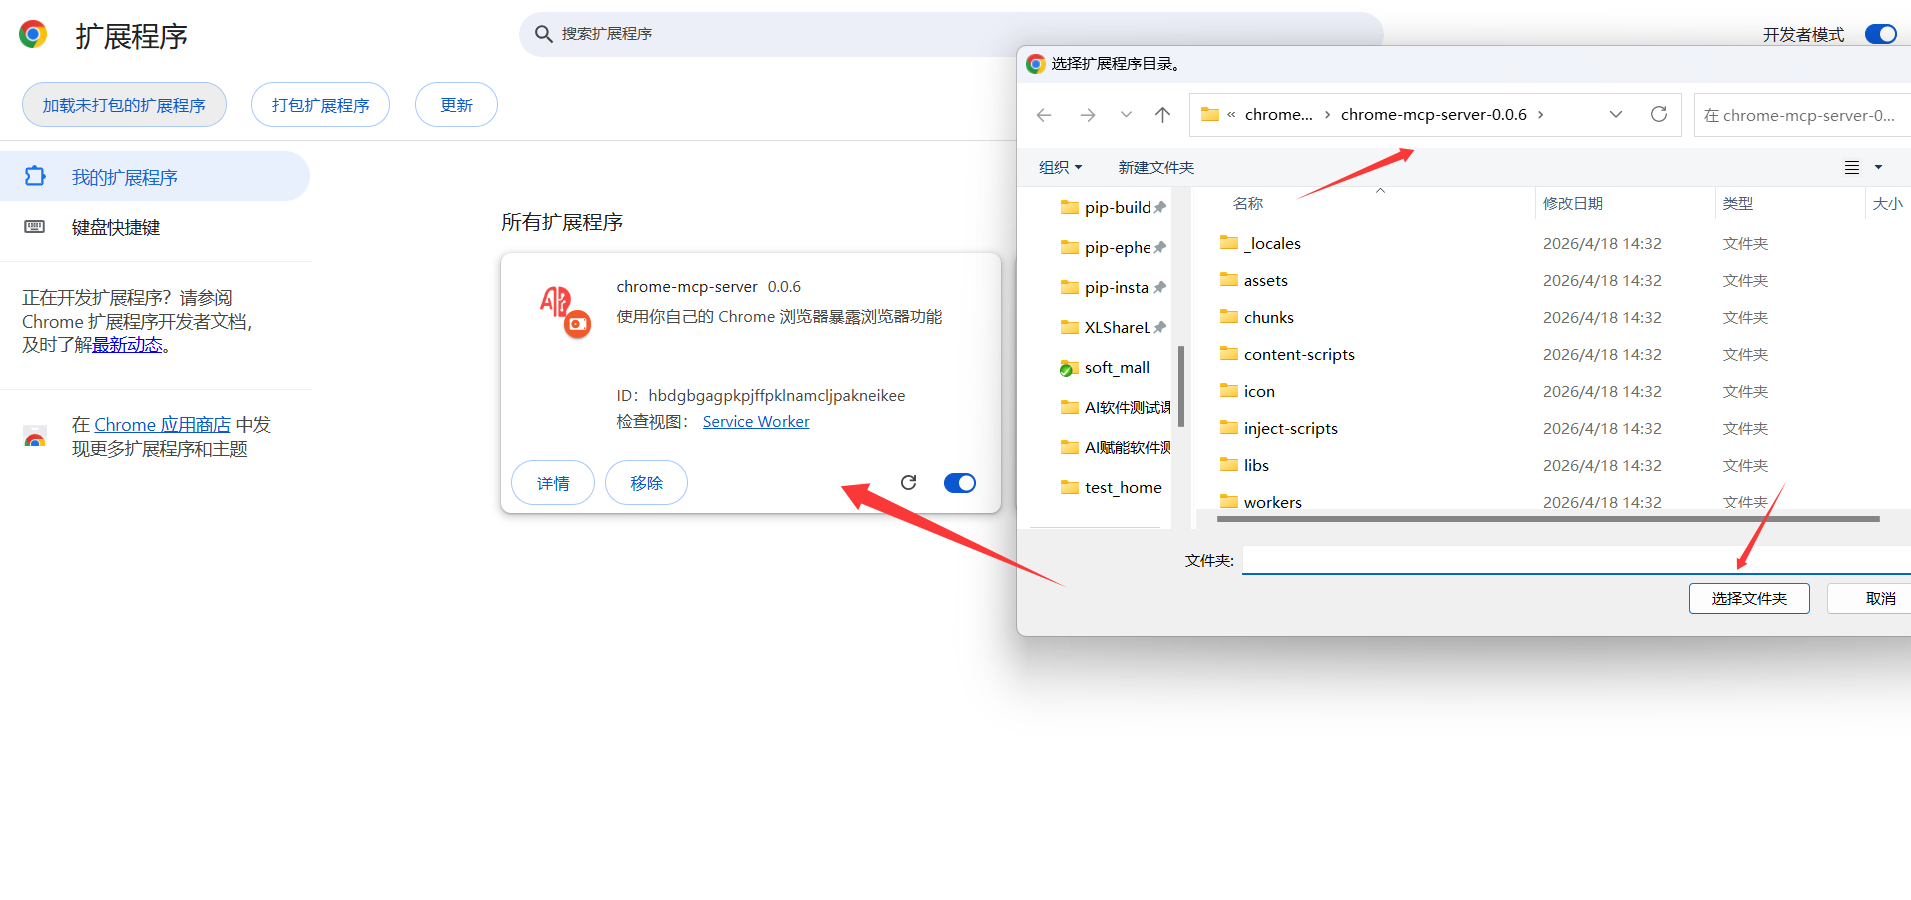Click the horizontal scrollbar in file list
Screen dimensions: 1911x900
point(1548,519)
